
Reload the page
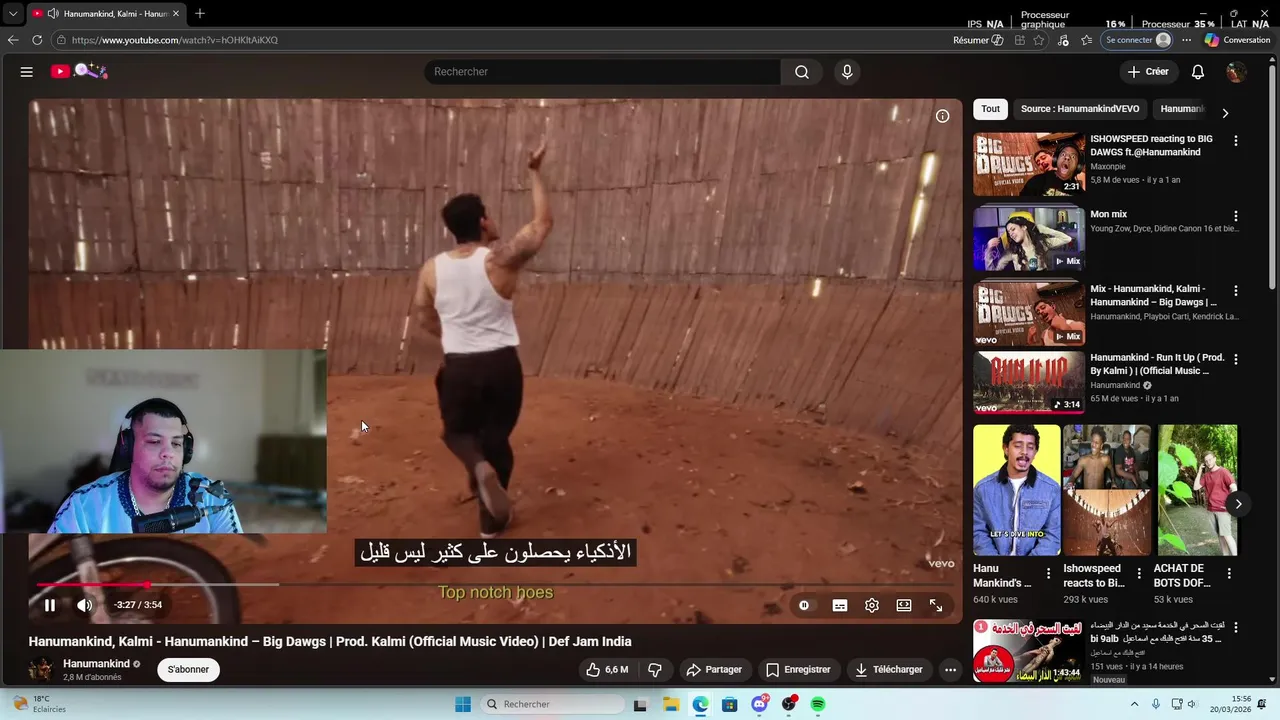(x=37, y=40)
